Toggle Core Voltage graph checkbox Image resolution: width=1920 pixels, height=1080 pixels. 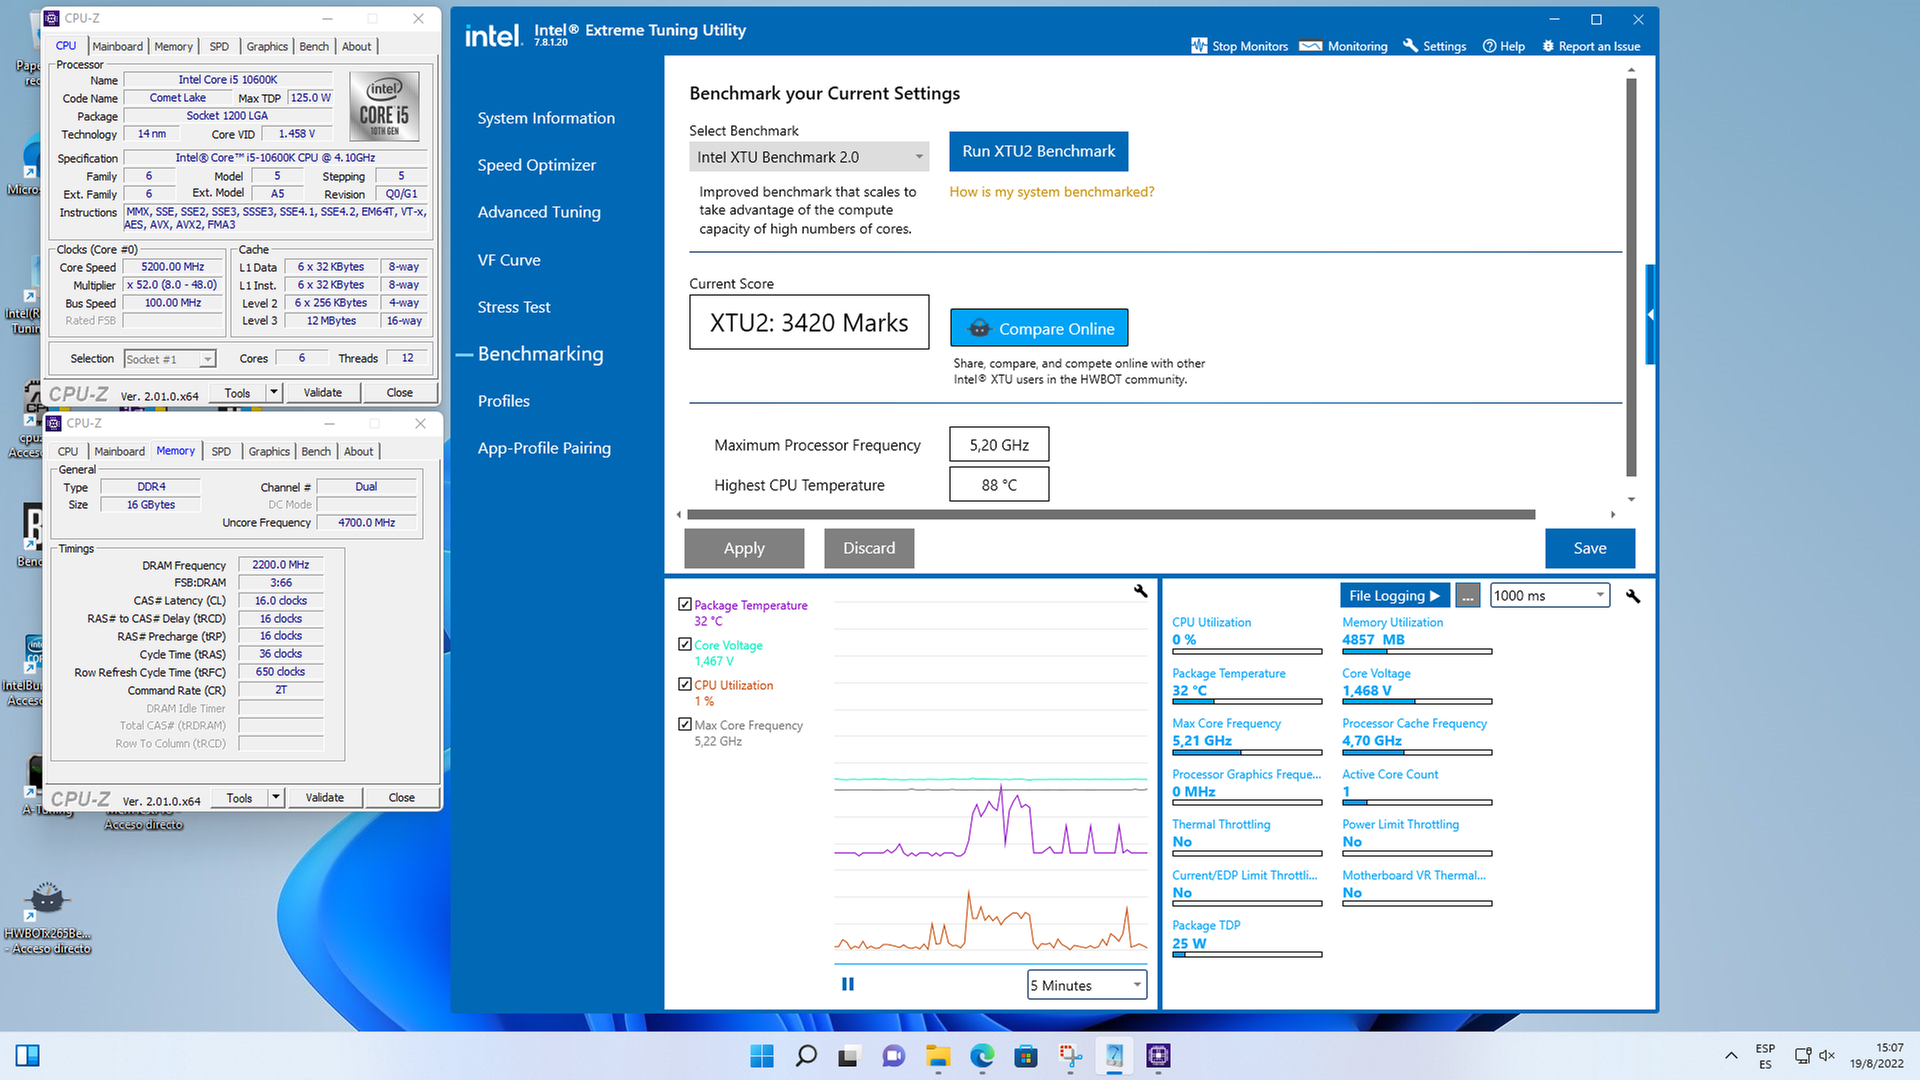coord(685,644)
